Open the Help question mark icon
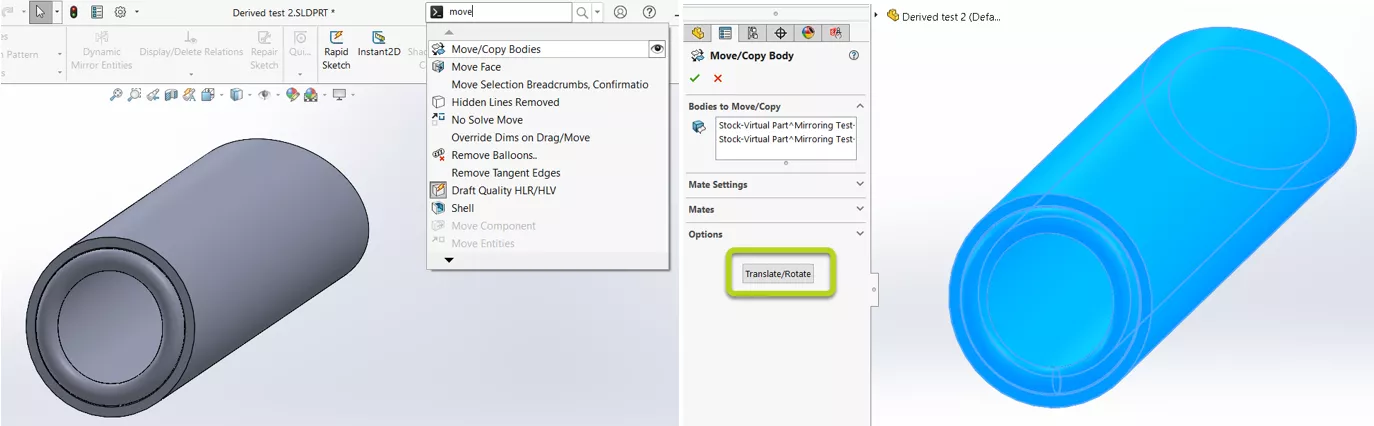 pos(650,12)
